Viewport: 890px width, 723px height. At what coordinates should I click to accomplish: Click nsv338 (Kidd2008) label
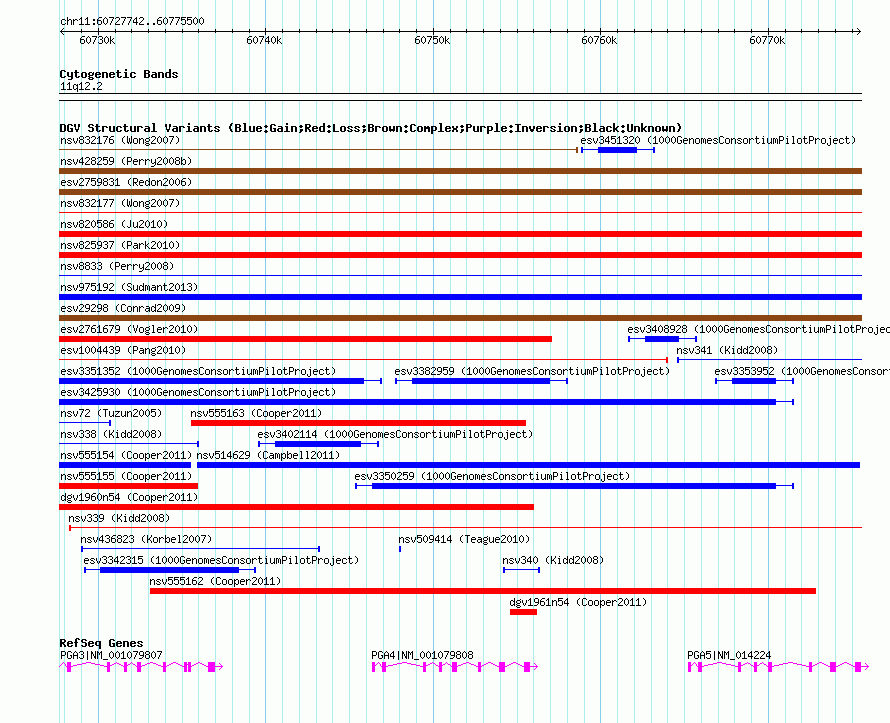pos(111,434)
